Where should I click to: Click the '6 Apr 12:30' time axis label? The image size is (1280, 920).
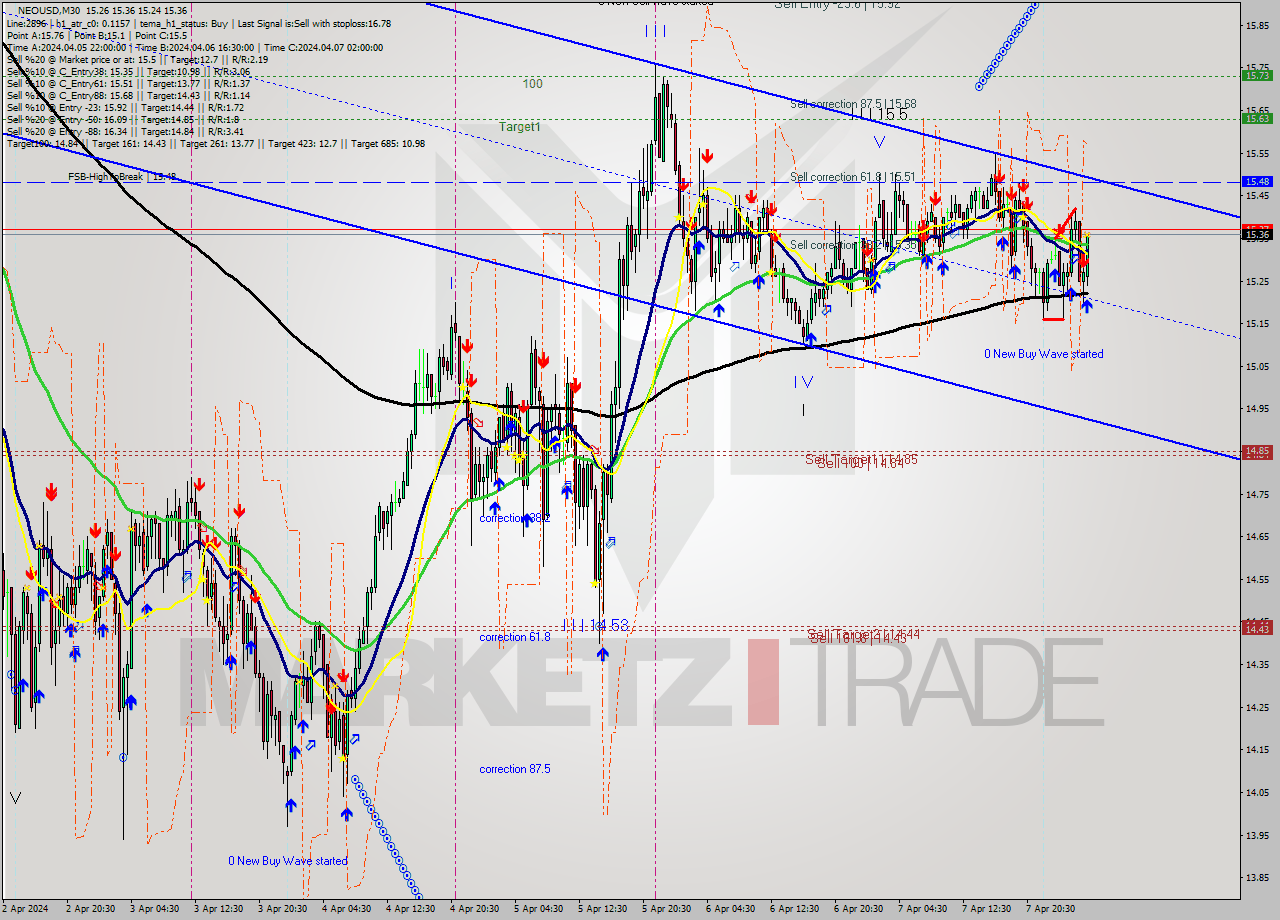pos(794,909)
